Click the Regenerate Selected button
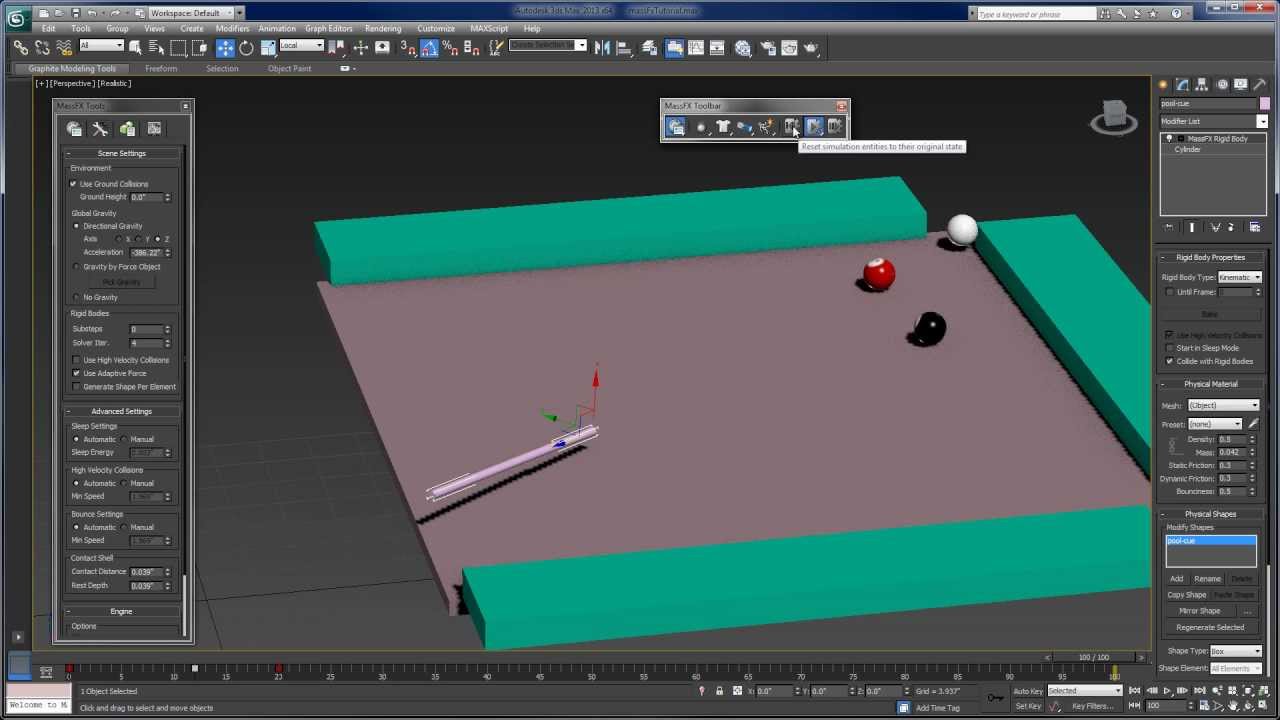The height and width of the screenshot is (720, 1280). (1210, 628)
